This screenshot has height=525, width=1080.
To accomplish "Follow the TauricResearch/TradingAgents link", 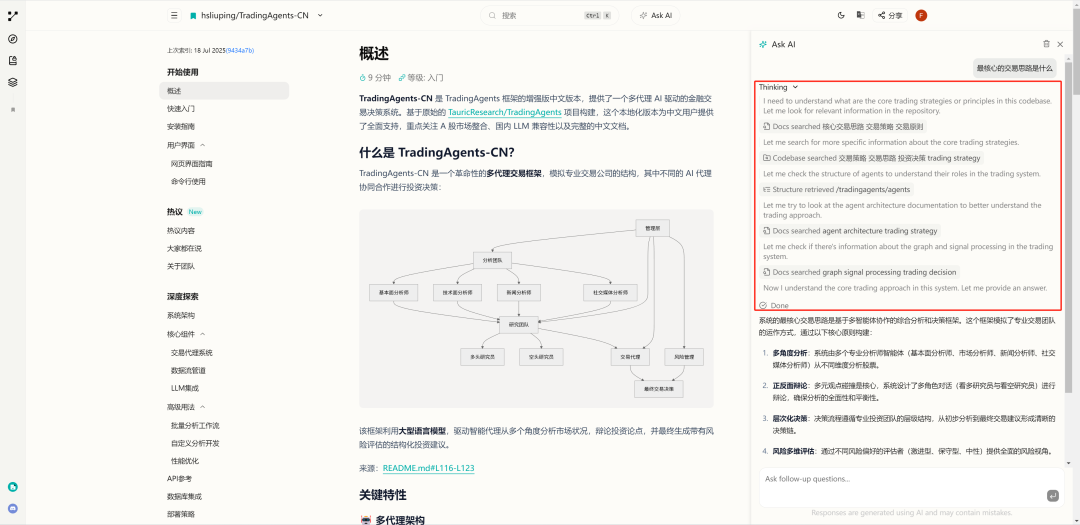I will point(505,112).
